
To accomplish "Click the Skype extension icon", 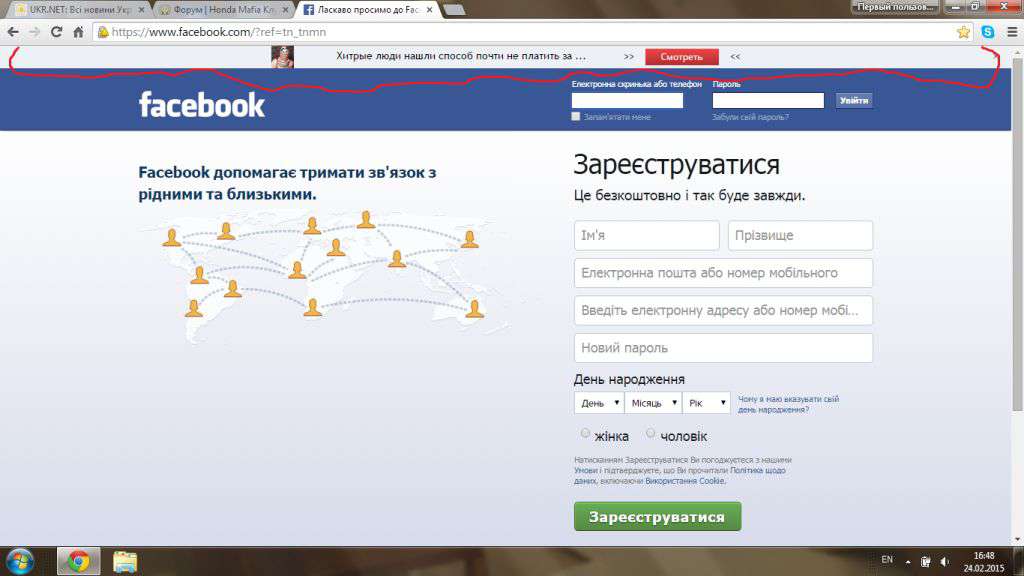I will click(988, 32).
